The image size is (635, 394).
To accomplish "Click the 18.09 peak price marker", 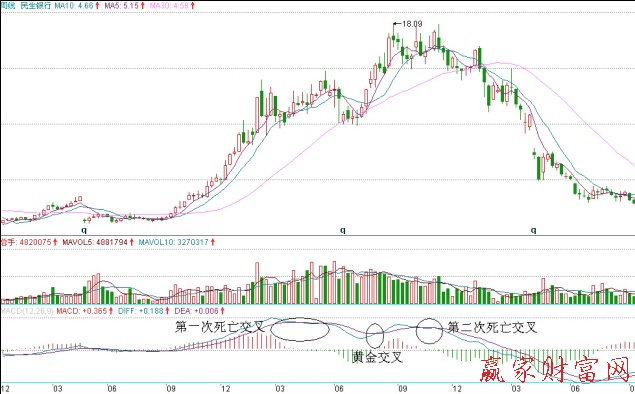I will [x=412, y=24].
